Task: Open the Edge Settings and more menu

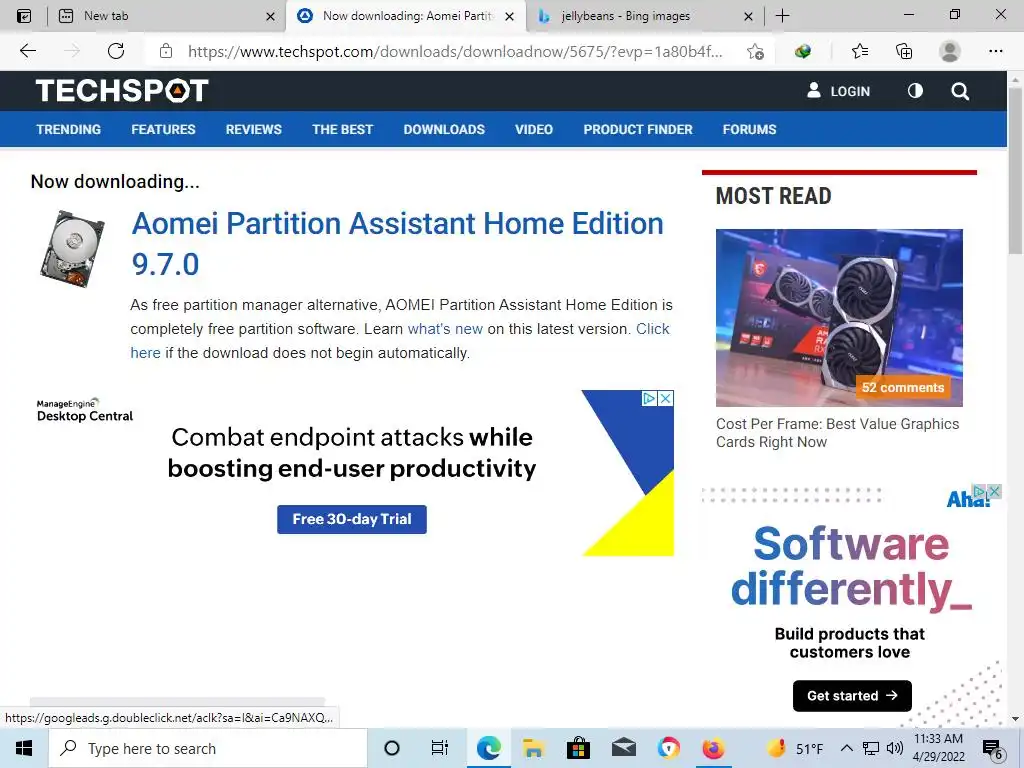Action: (995, 51)
